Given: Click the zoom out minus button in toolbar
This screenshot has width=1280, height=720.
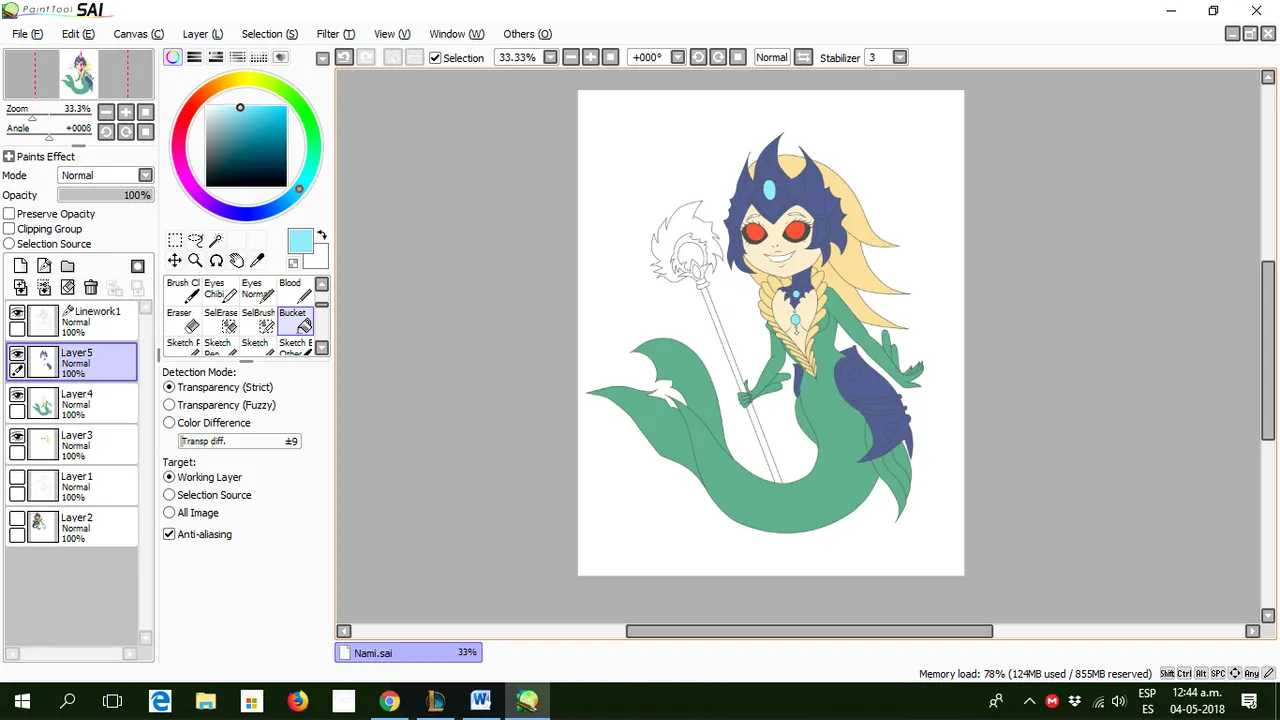Looking at the screenshot, I should click(570, 57).
